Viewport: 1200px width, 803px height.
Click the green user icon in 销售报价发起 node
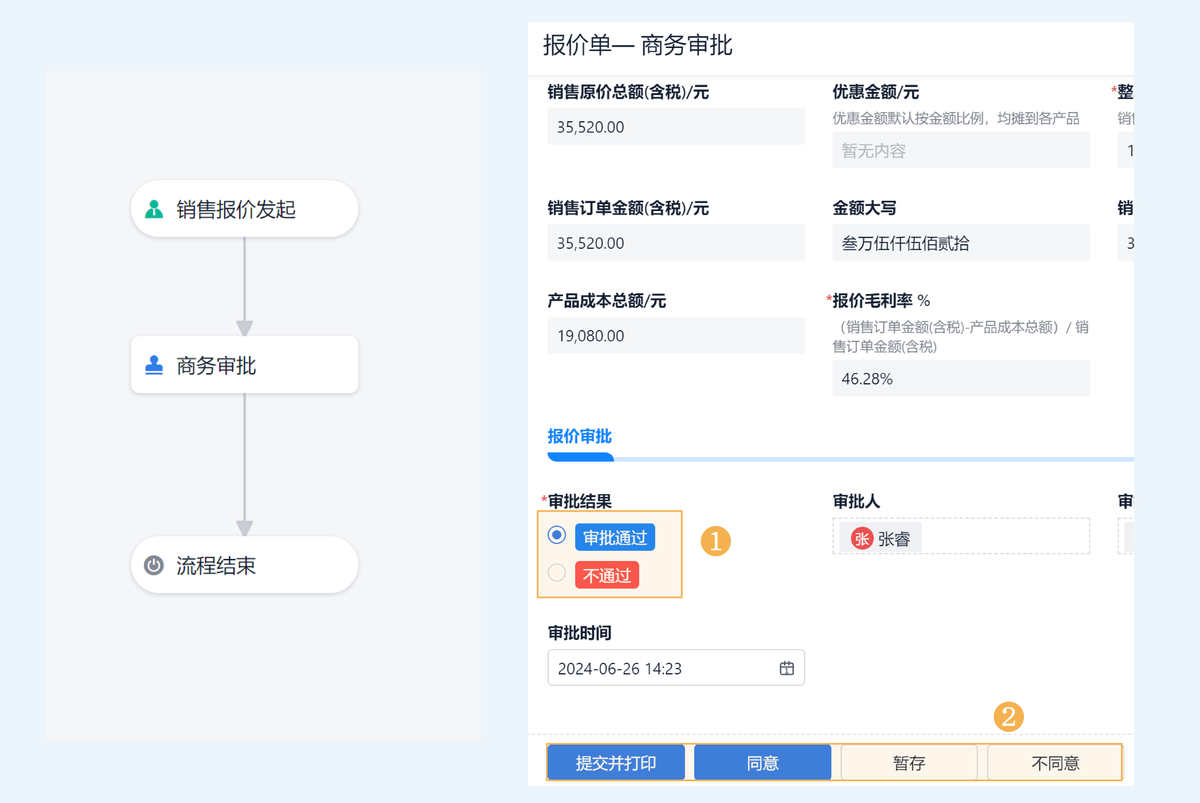click(154, 209)
